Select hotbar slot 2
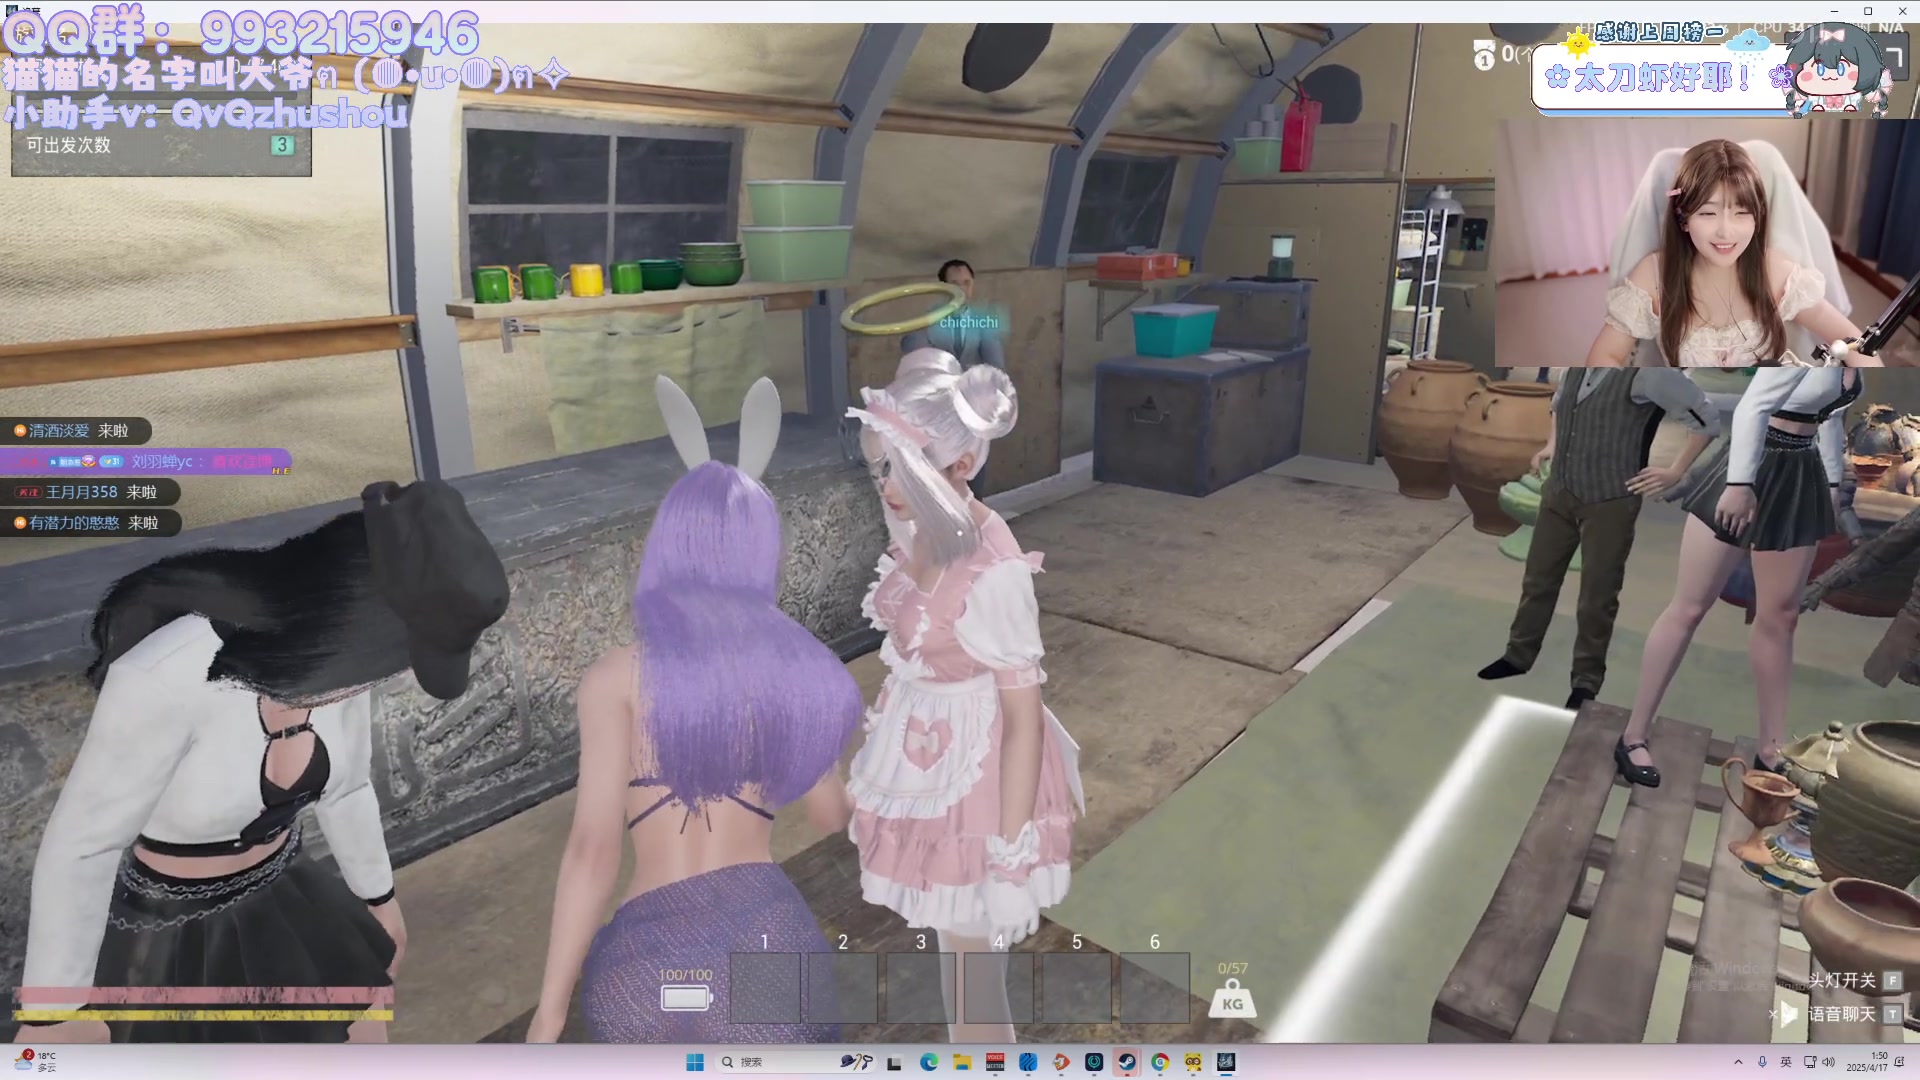The image size is (1920, 1080). [843, 988]
